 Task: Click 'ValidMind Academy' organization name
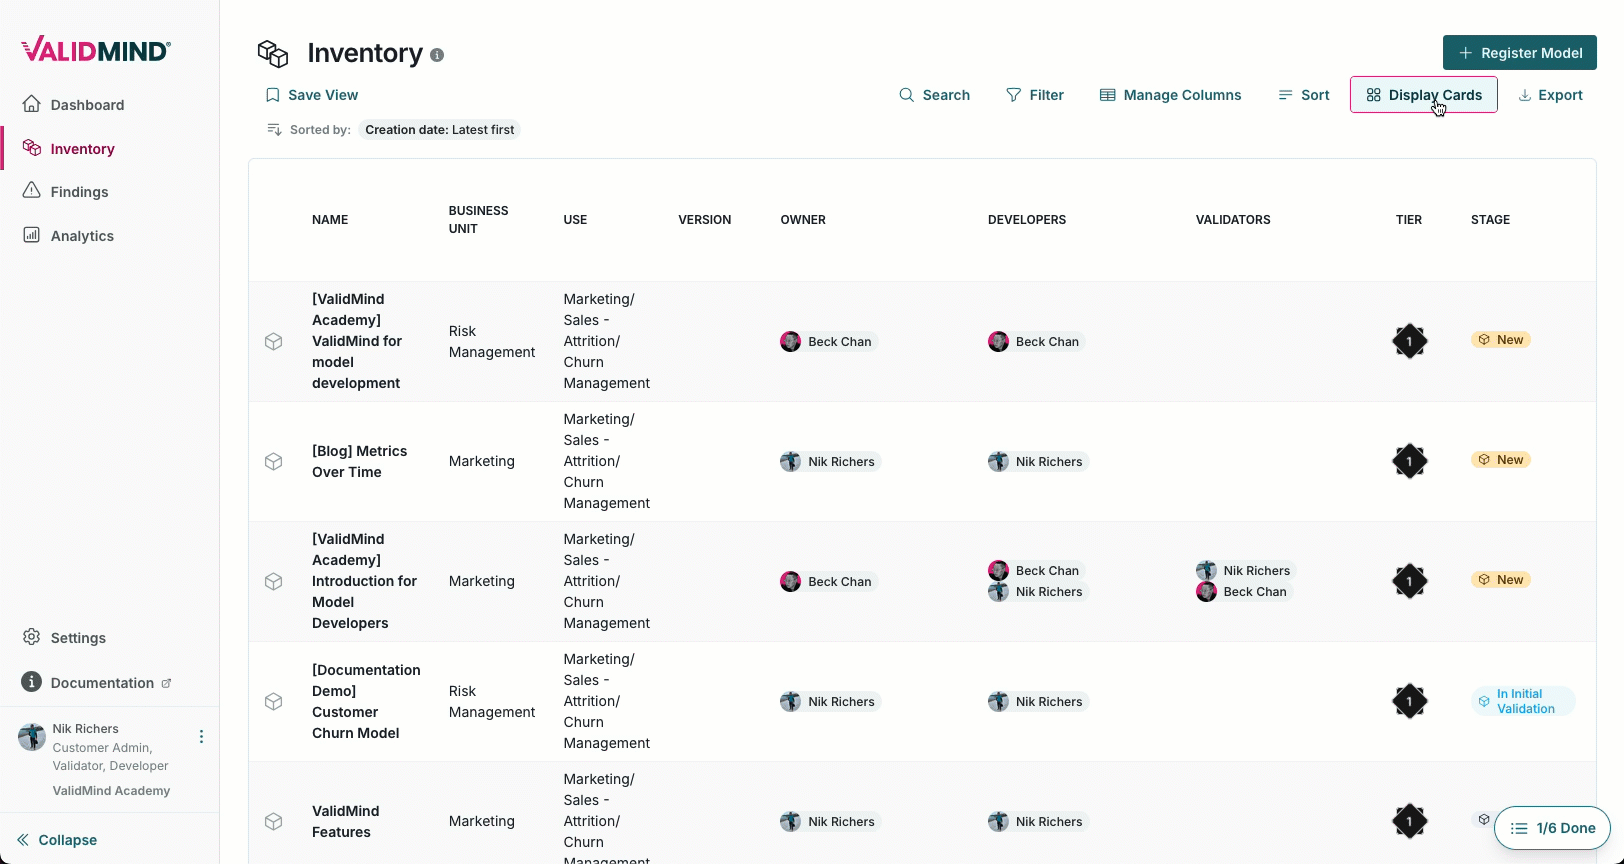pos(111,790)
